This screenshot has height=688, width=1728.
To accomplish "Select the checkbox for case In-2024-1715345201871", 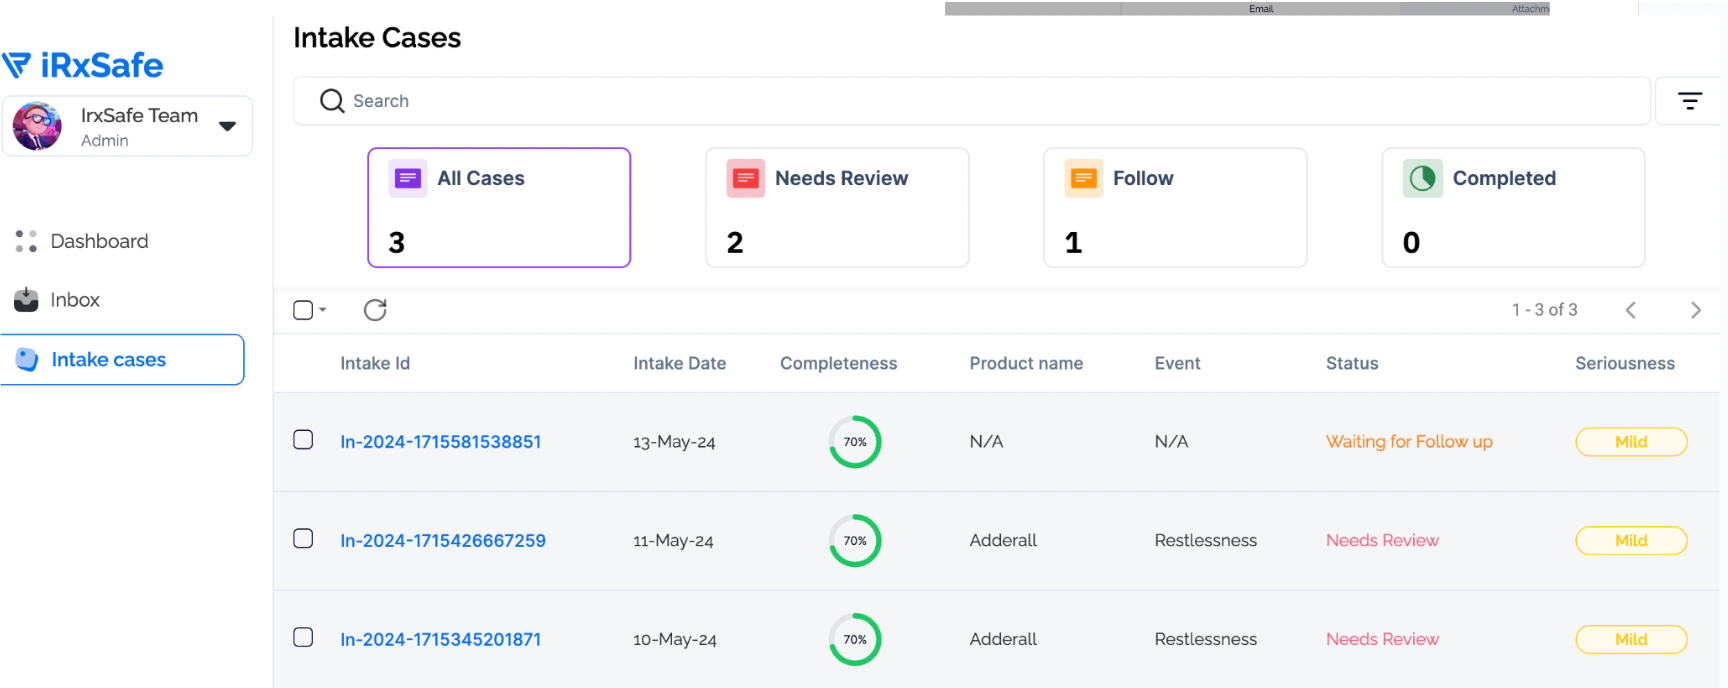I will pos(303,637).
